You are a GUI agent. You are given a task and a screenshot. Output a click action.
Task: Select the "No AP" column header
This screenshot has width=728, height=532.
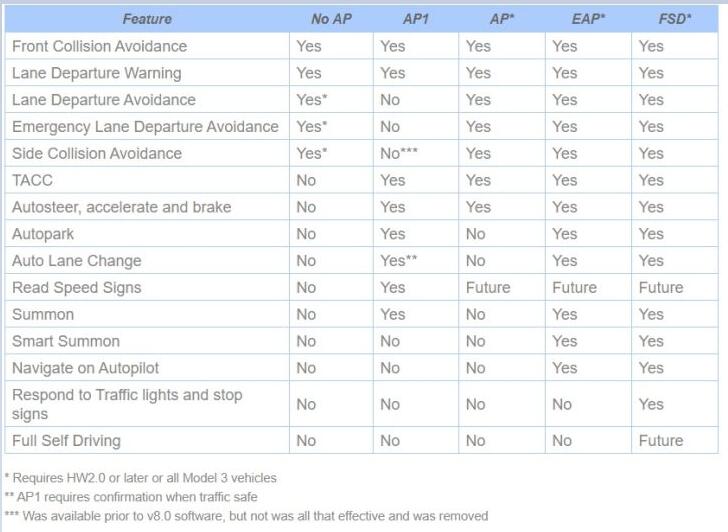point(331,19)
